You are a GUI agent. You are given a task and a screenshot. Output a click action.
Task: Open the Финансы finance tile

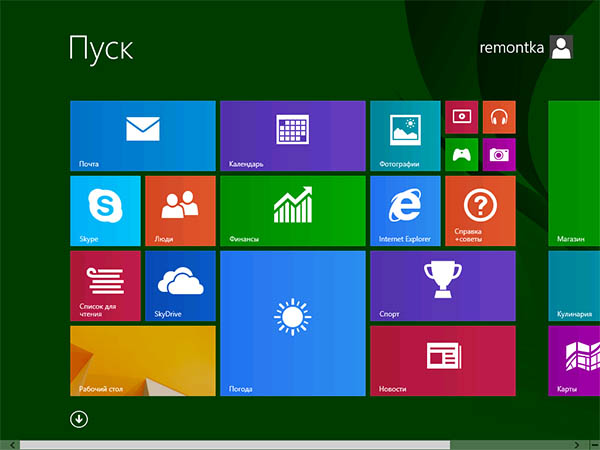click(293, 211)
